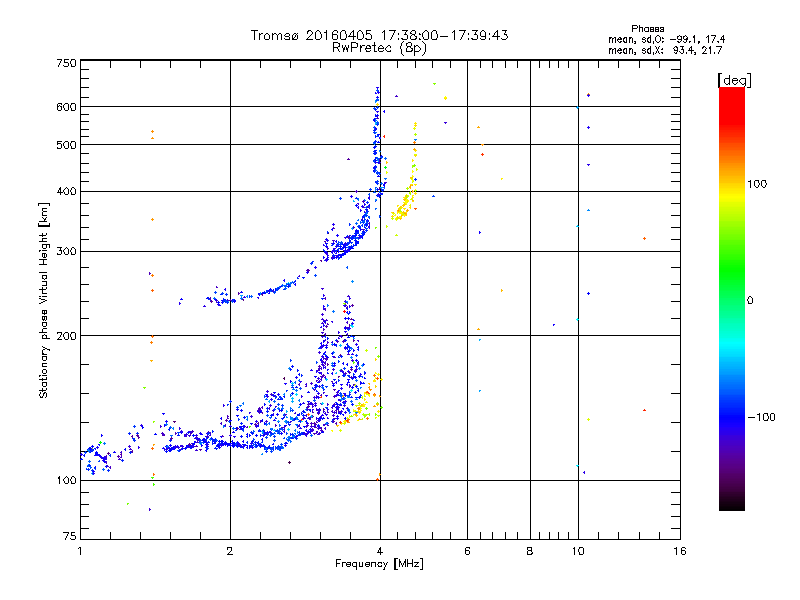The height and width of the screenshot is (600, 800).
Task: Click the x-axis tick label '6'
Action: [467, 551]
